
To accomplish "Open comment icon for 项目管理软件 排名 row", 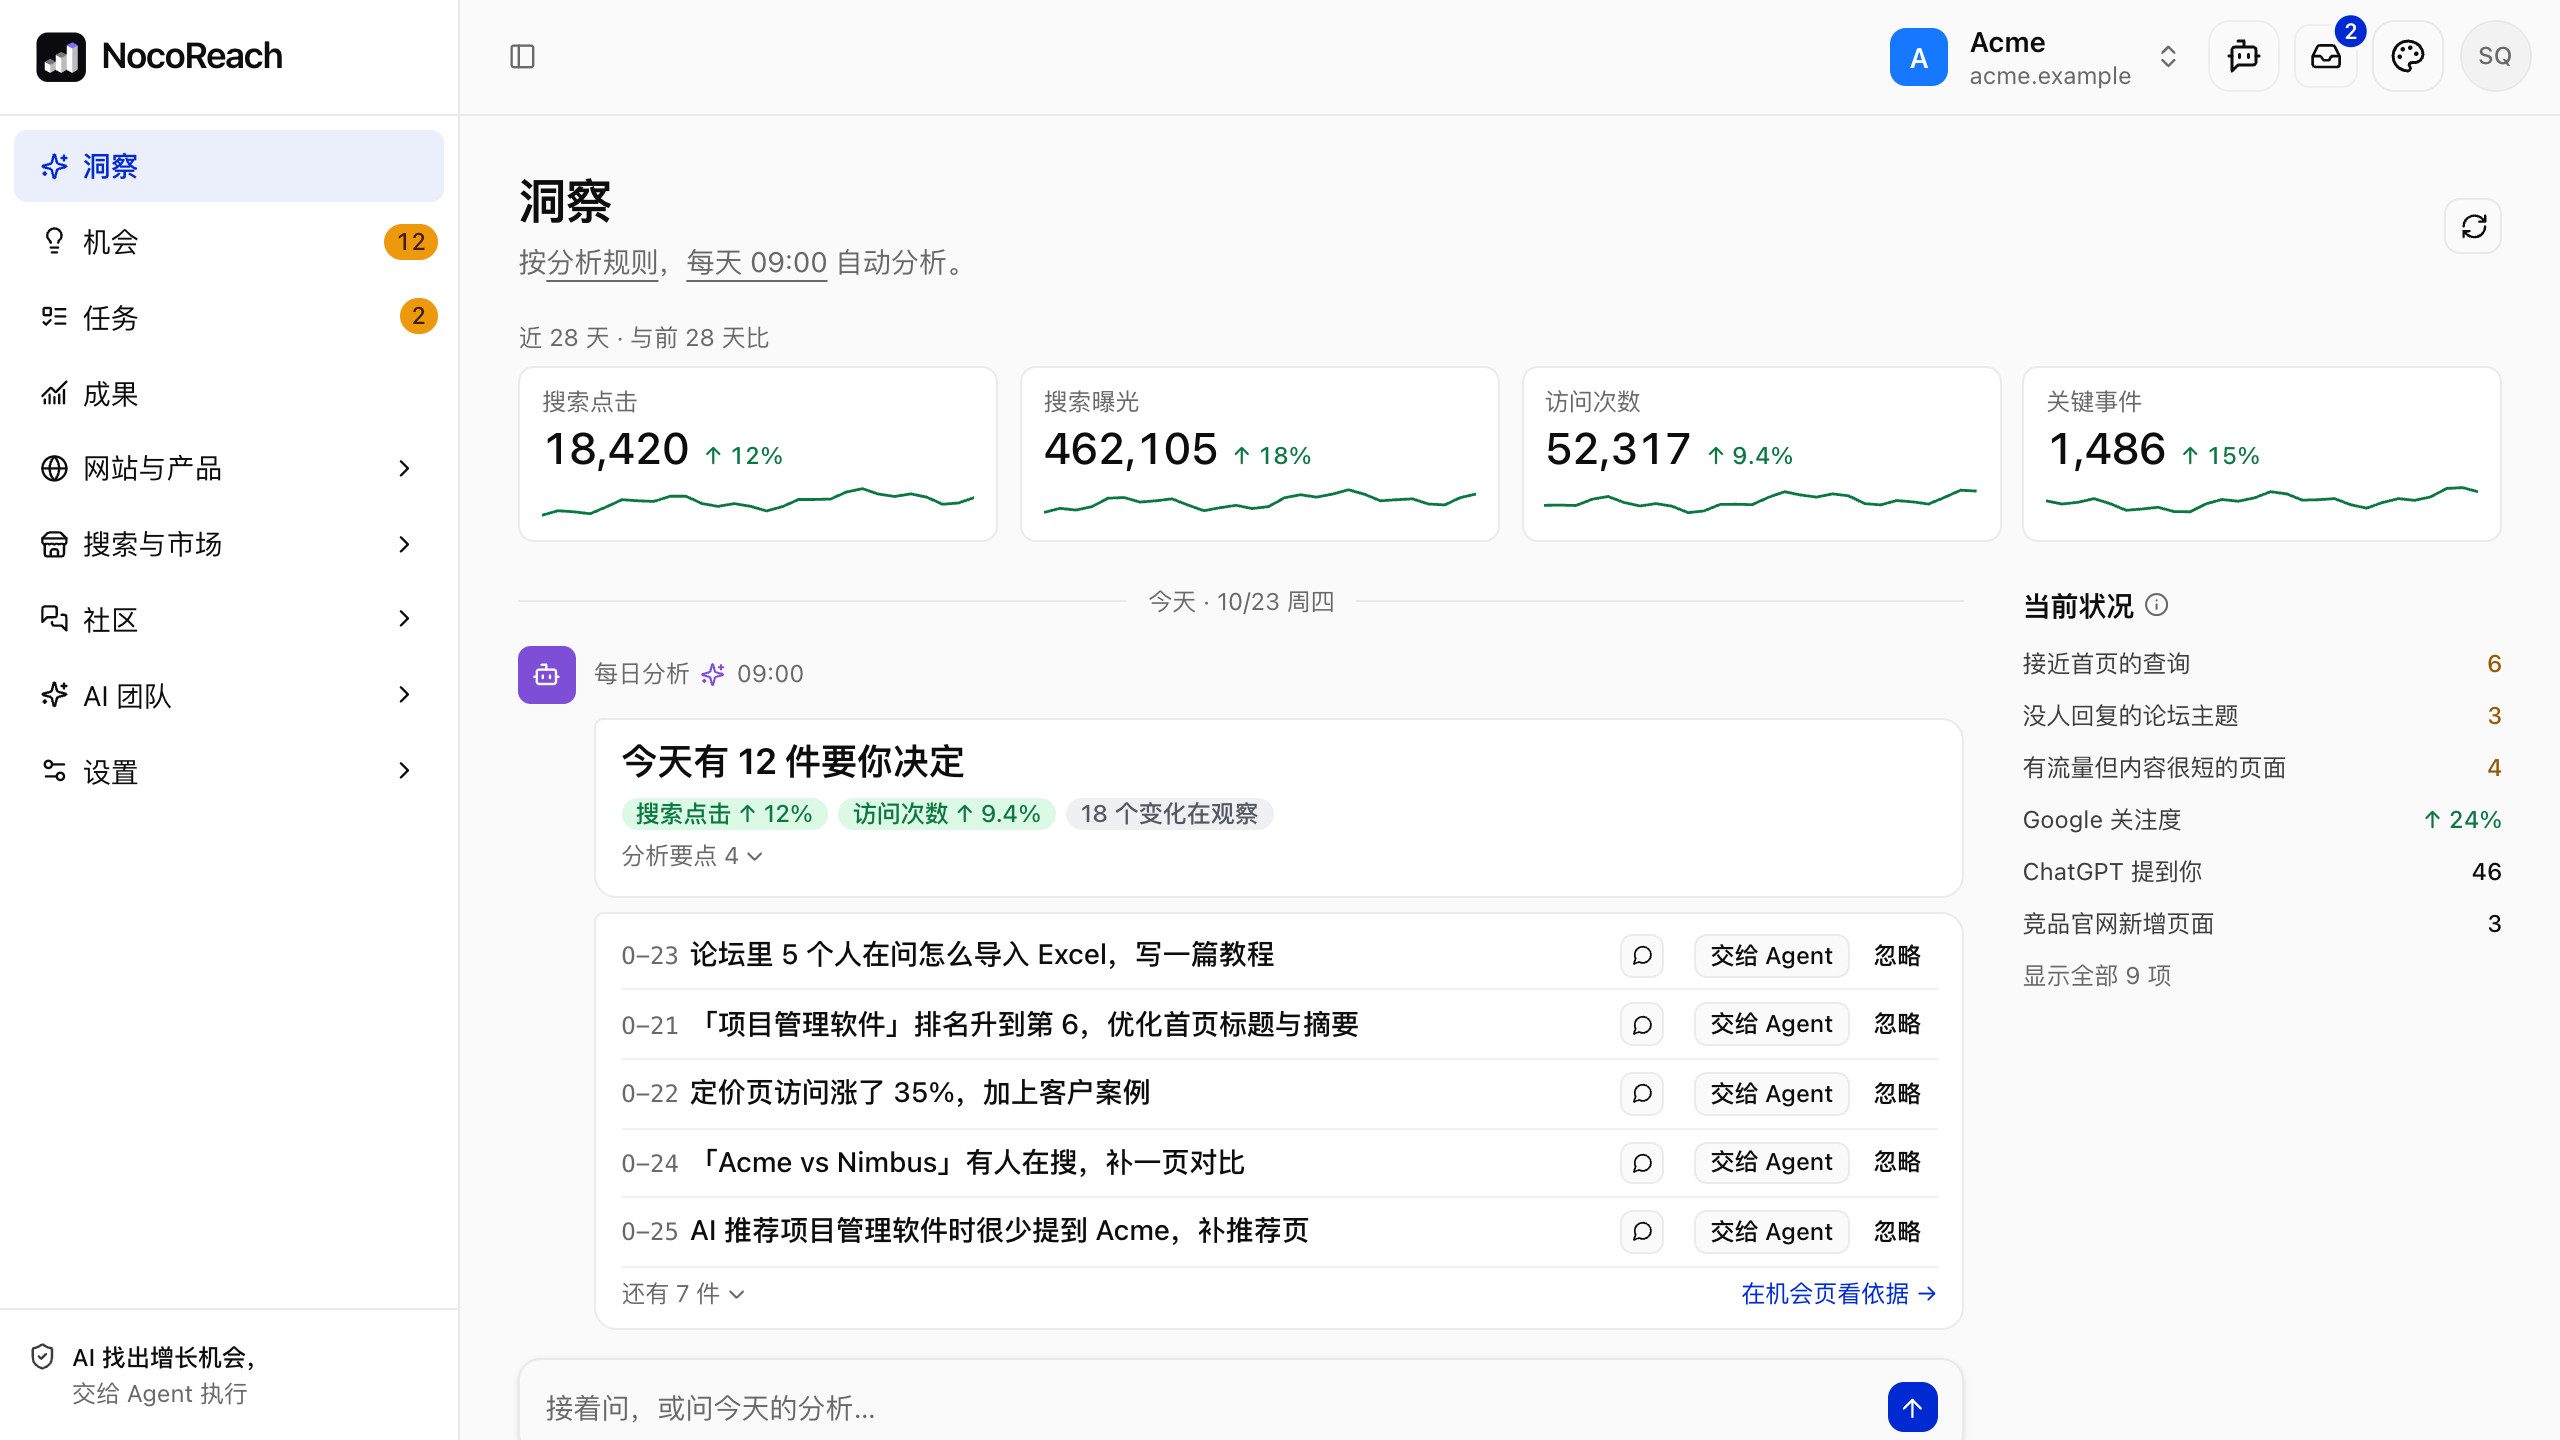I will [x=1642, y=1025].
